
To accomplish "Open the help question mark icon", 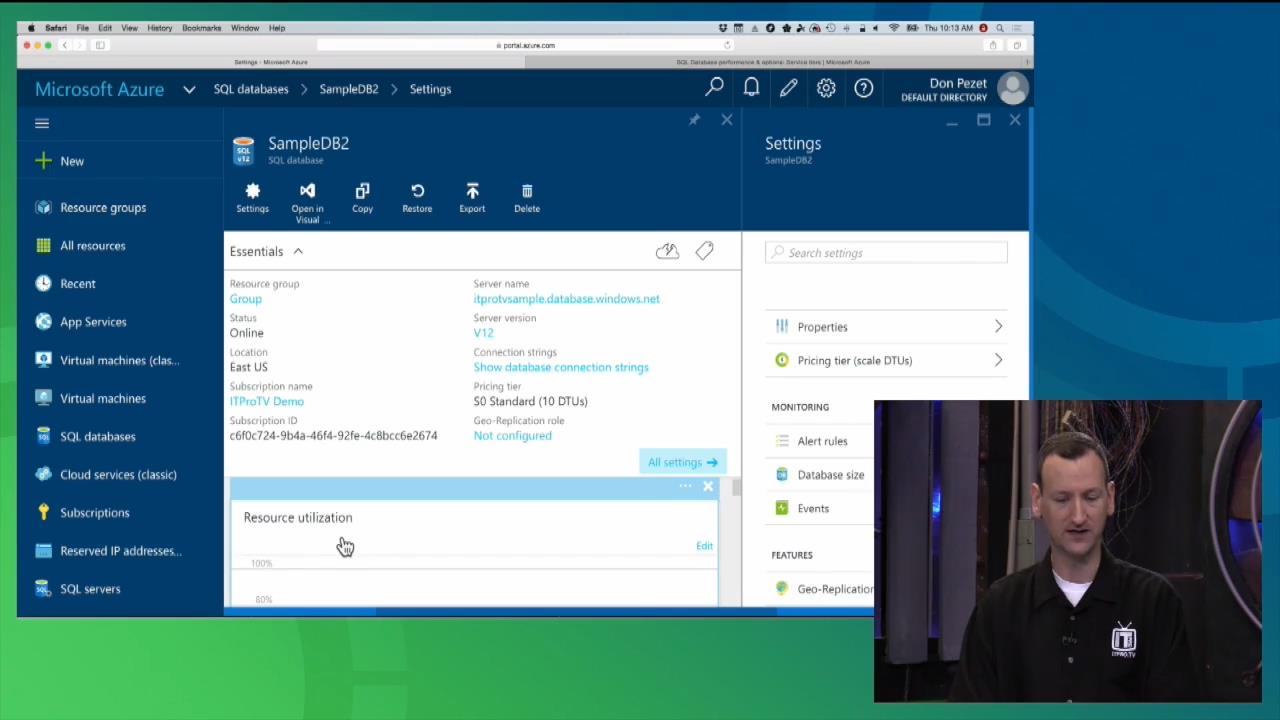I will tap(863, 88).
